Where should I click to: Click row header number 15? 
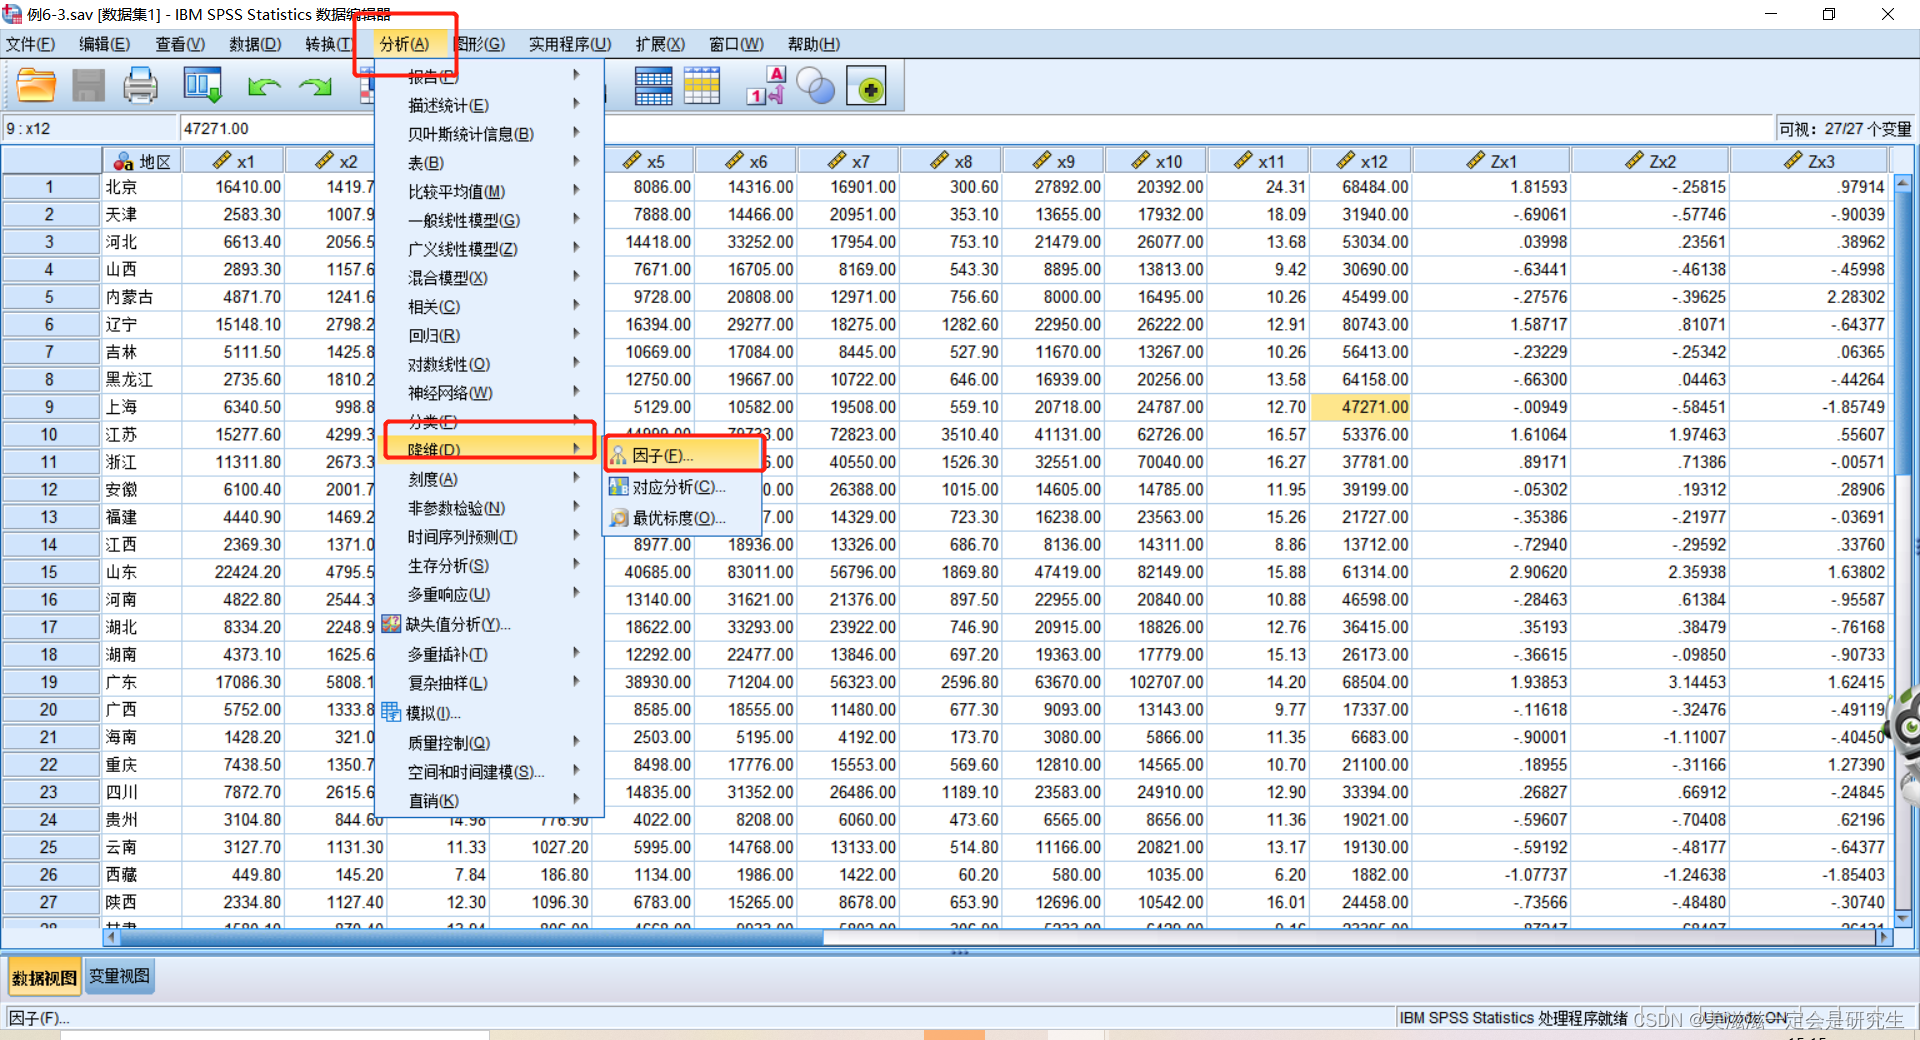(50, 572)
